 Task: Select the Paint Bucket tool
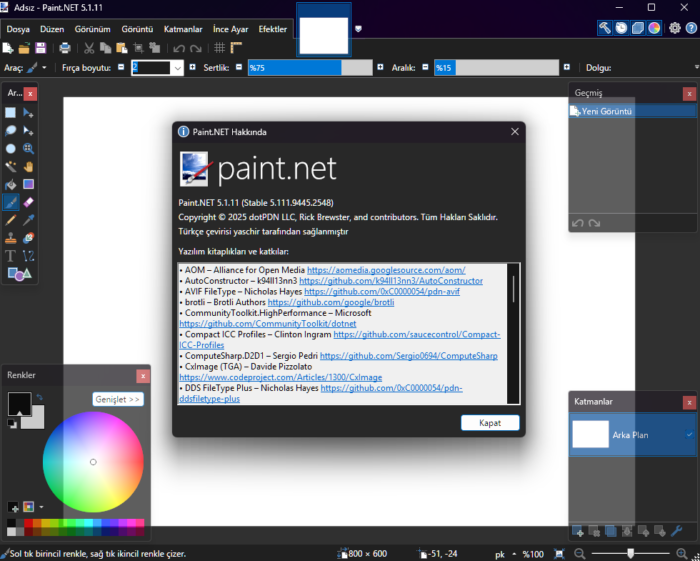pyautogui.click(x=10, y=184)
